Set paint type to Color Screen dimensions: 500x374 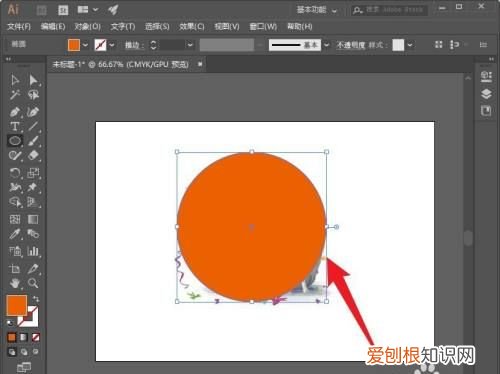click(12, 337)
